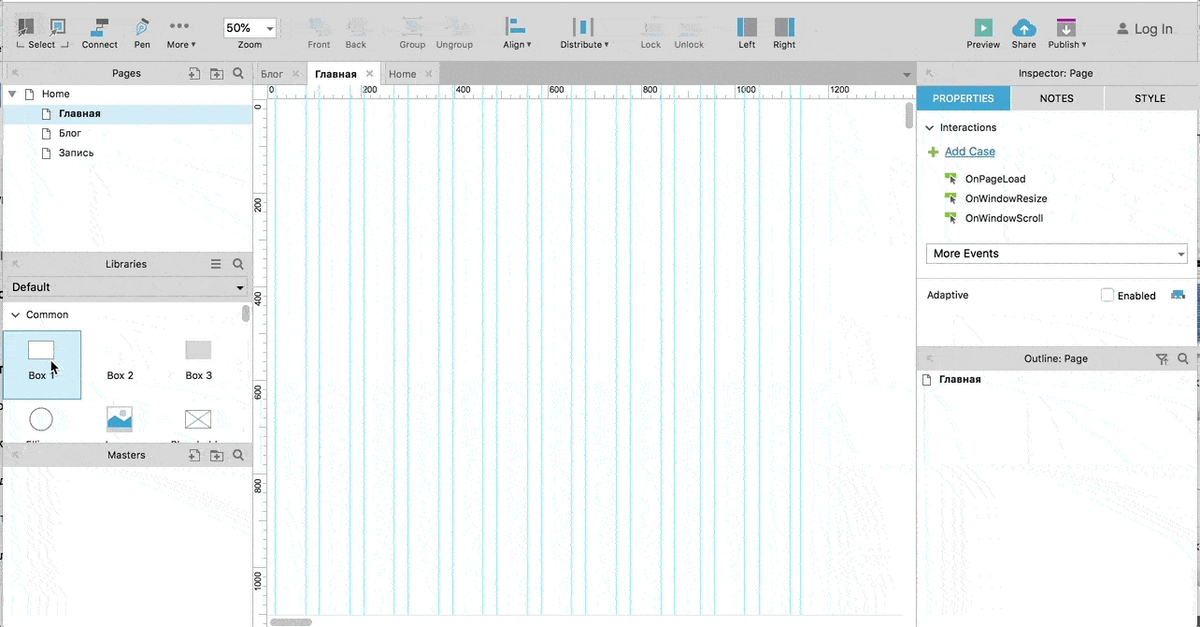The width and height of the screenshot is (1200, 627).
Task: Enable the Adaptive views checkbox
Action: coord(1107,295)
